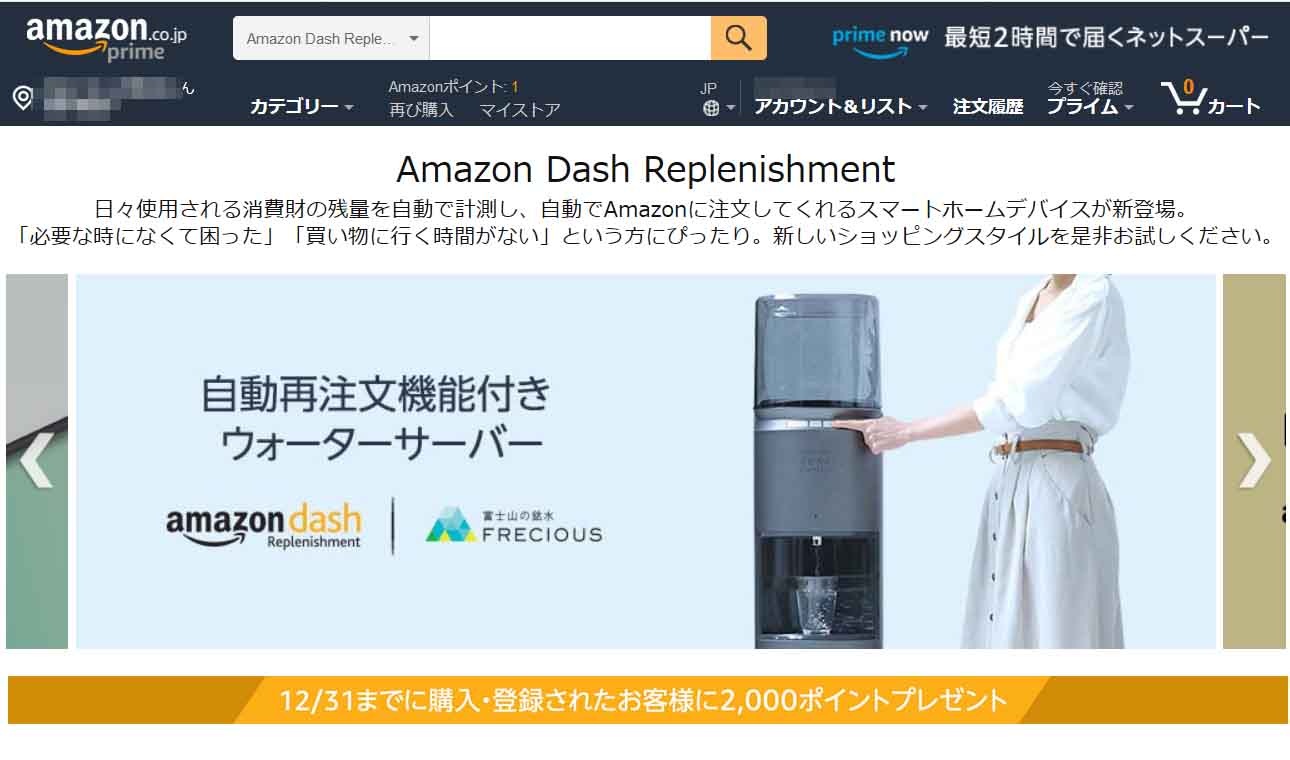1290x760 pixels.
Task: Click the 再び購入 link
Action: tap(421, 110)
